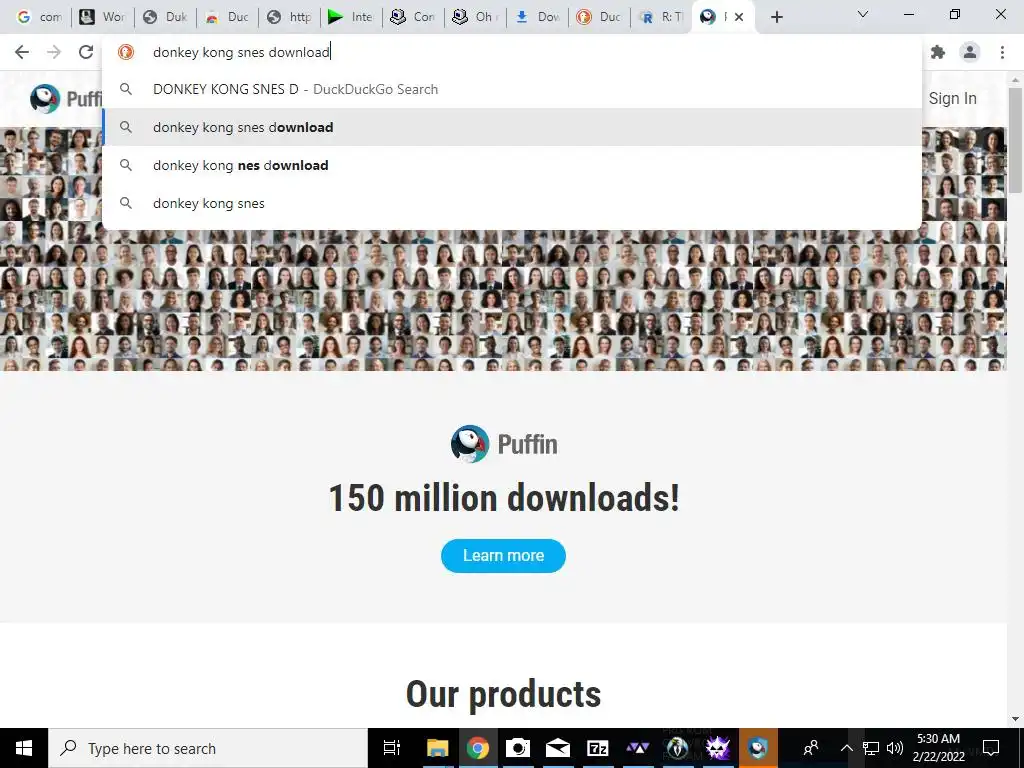Switch to the 'Dow' download tab
The width and height of the screenshot is (1024, 768).
click(x=537, y=17)
